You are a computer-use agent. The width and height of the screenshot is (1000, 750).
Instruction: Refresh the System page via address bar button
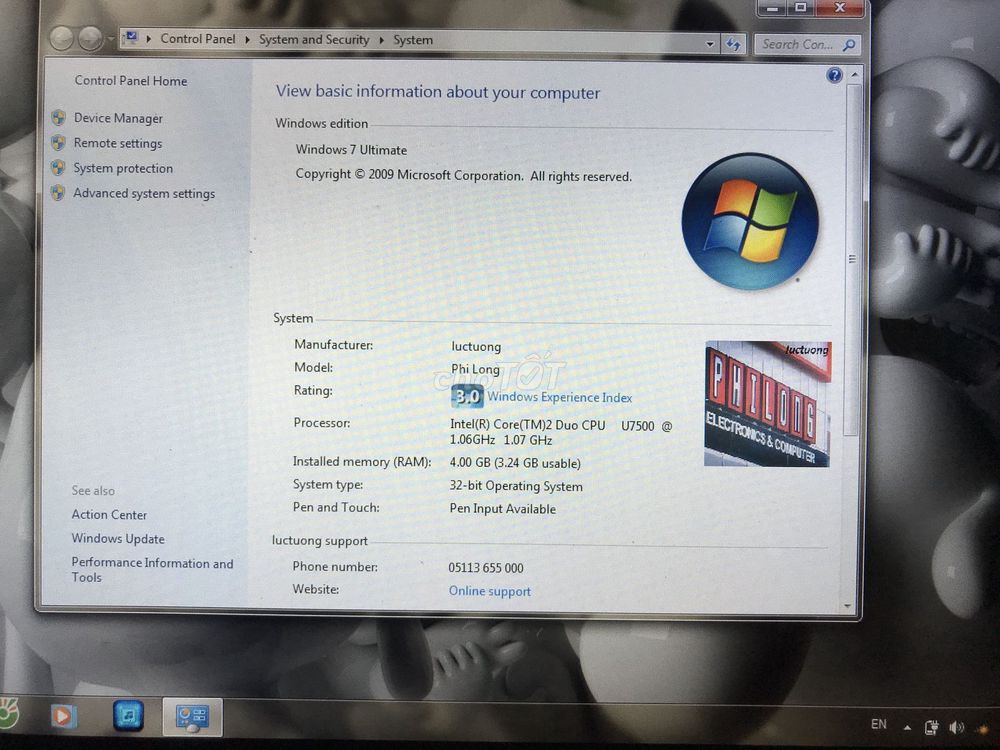(x=733, y=44)
